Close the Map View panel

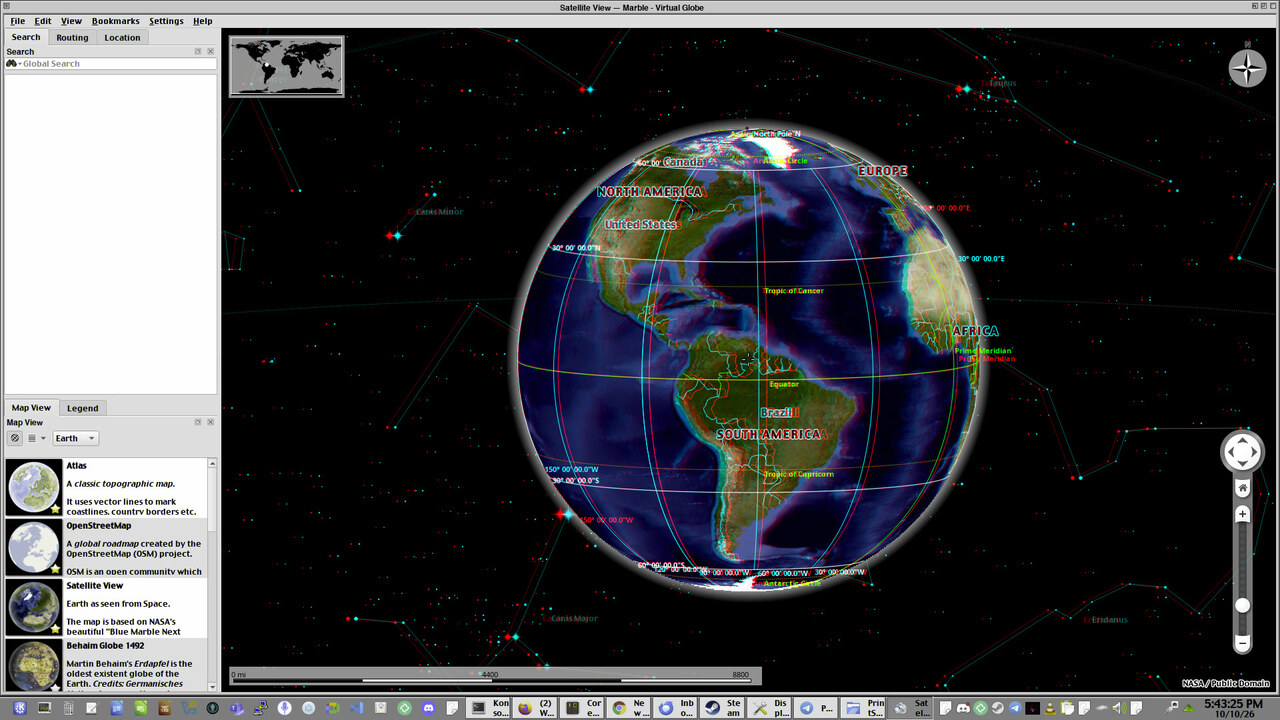pyautogui.click(x=210, y=422)
